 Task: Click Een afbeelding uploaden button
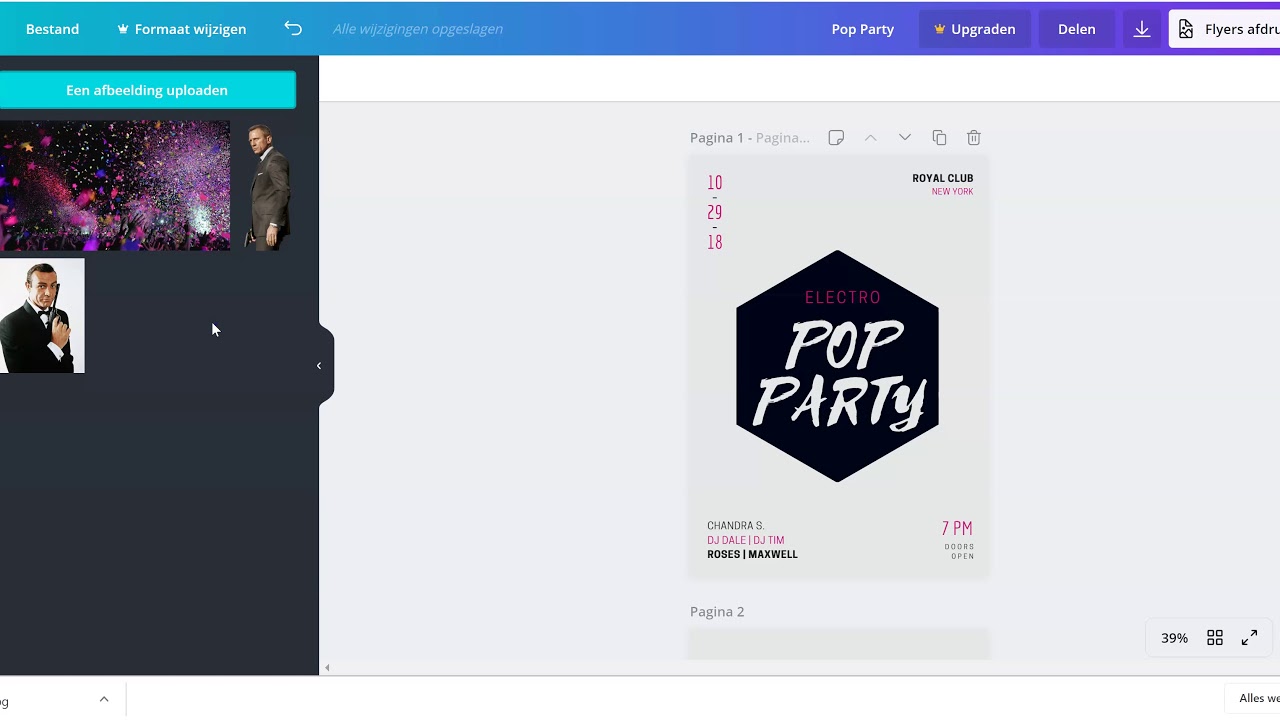pos(147,90)
